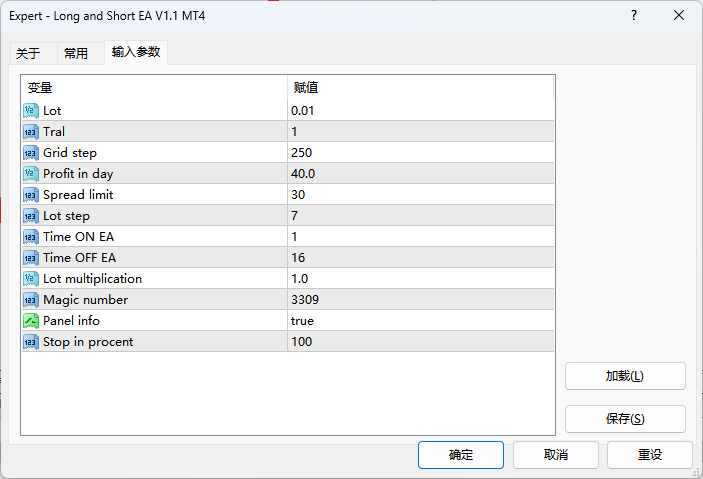Select the Time OFF EA value 16
Viewport: 703px width, 479px height.
pyautogui.click(x=421, y=258)
